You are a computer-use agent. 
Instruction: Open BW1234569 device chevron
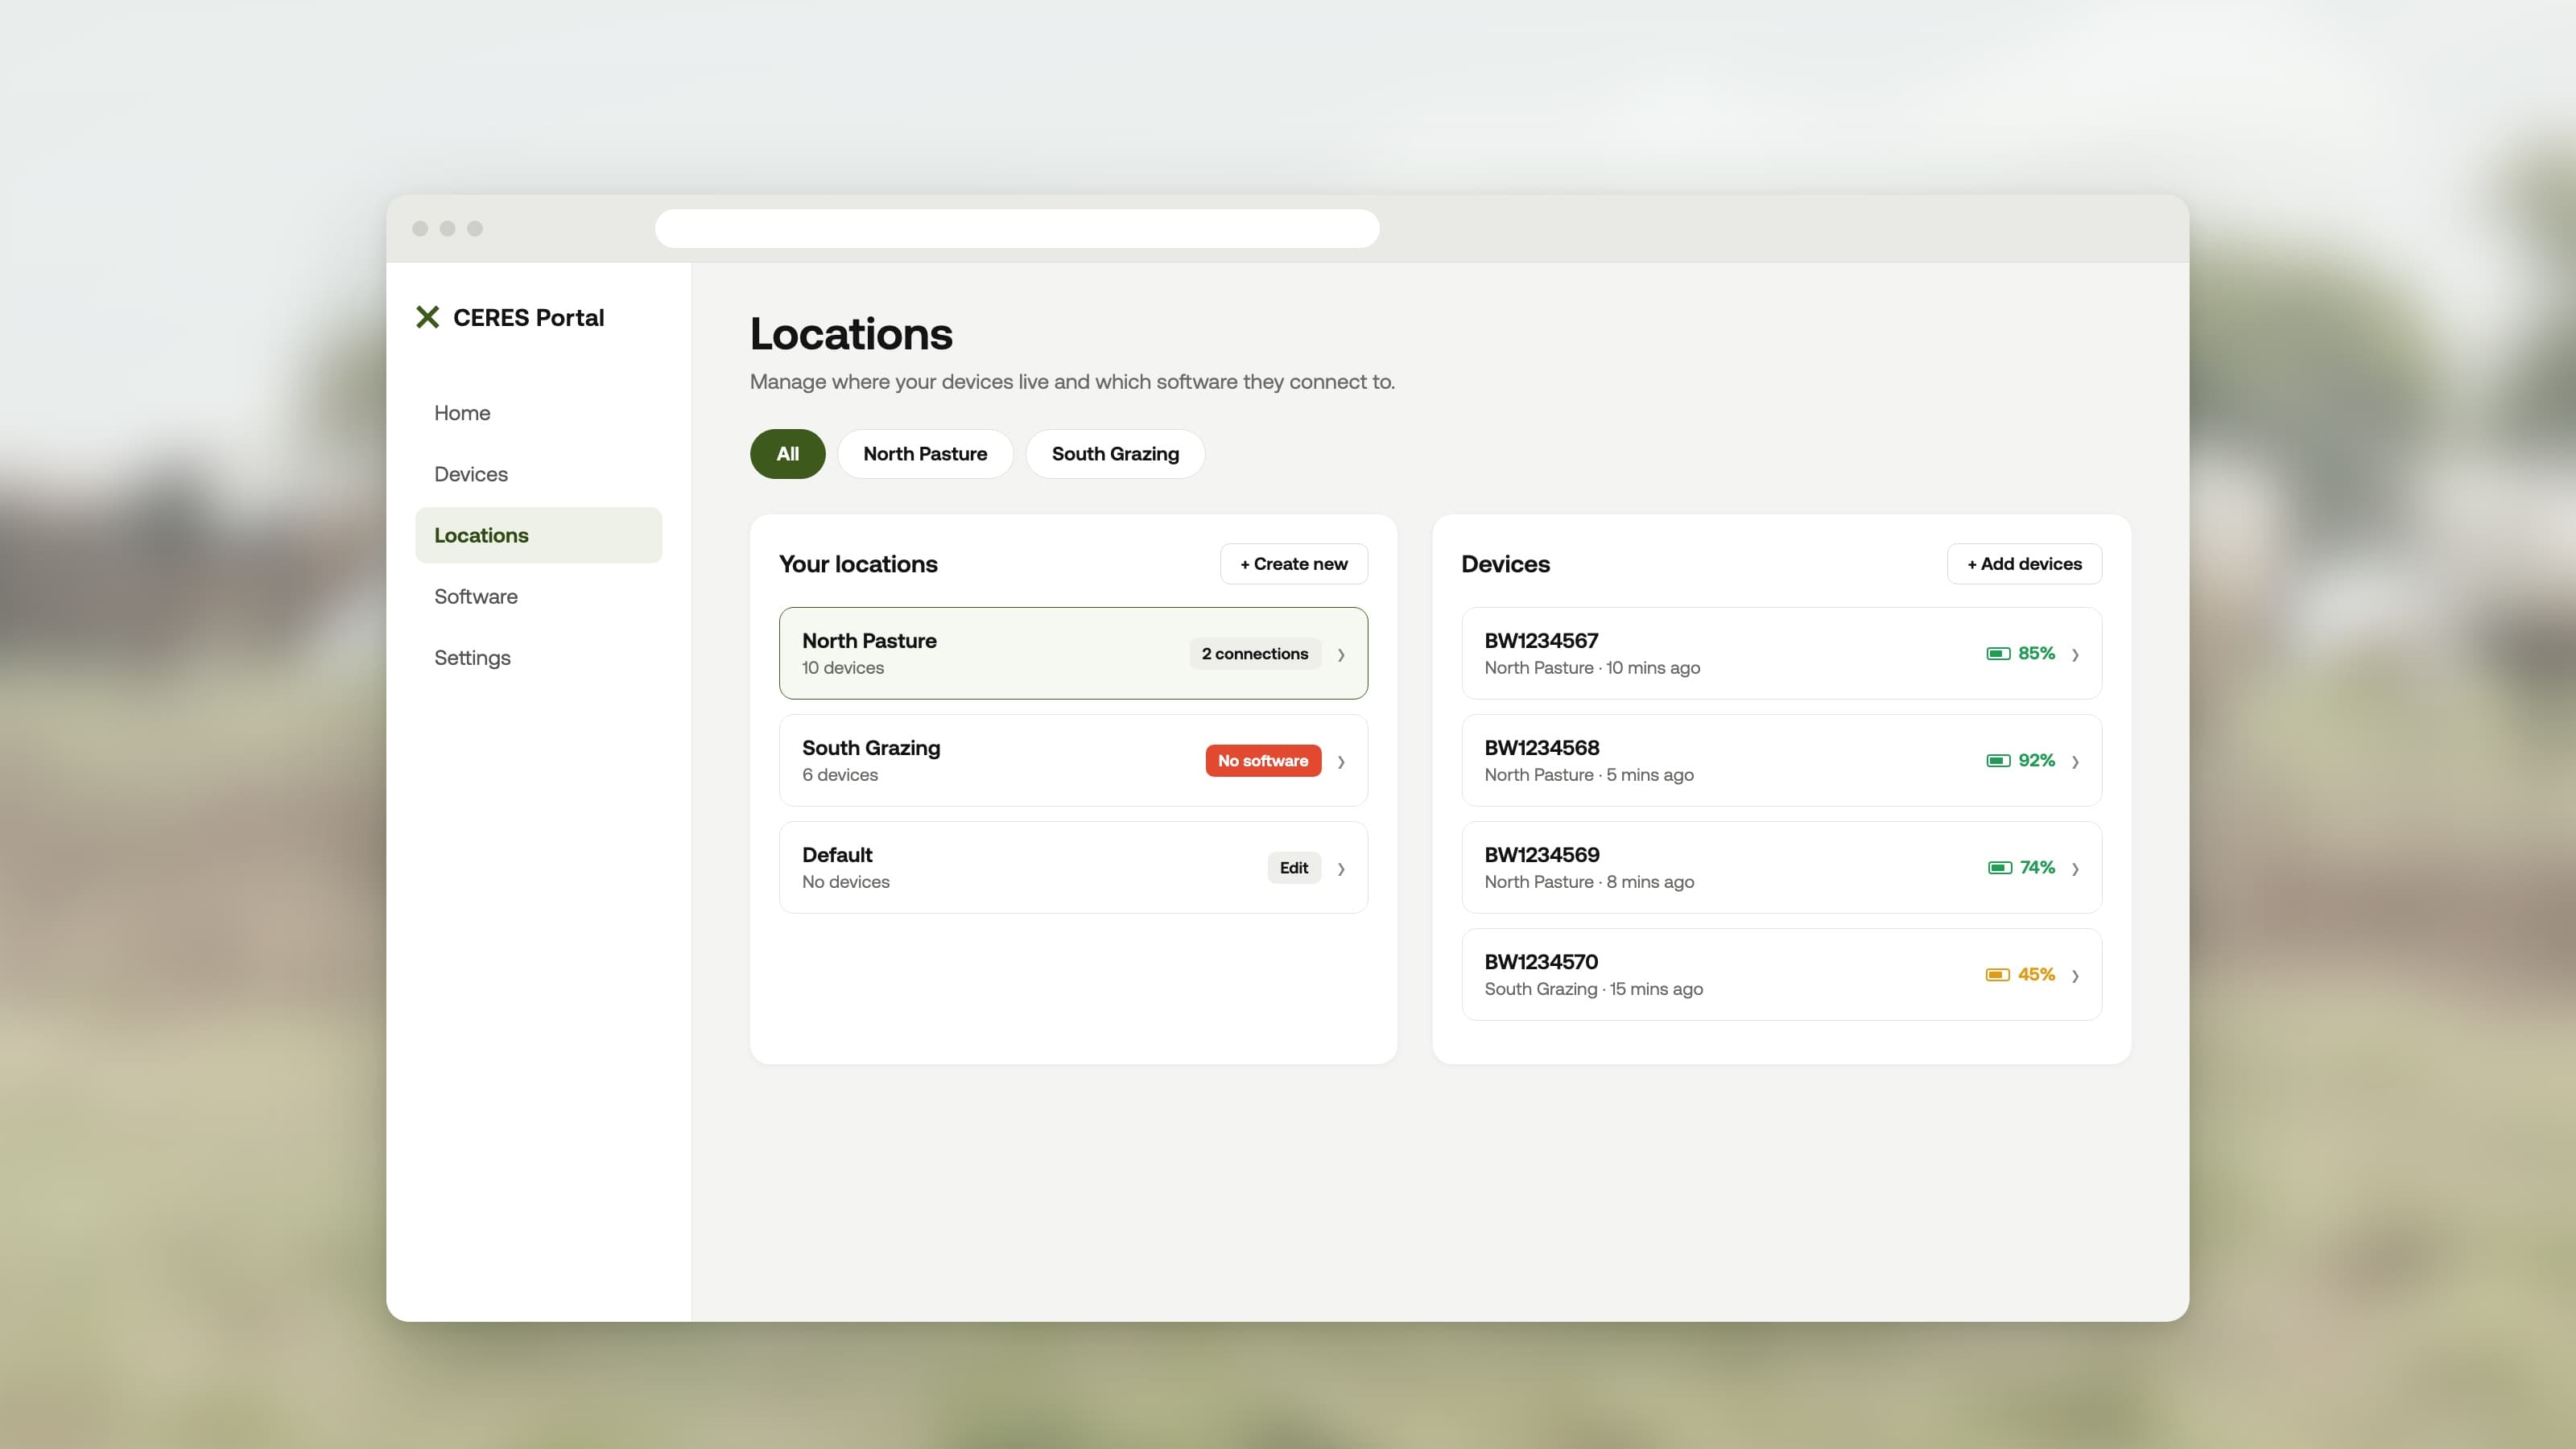pyautogui.click(x=2075, y=869)
